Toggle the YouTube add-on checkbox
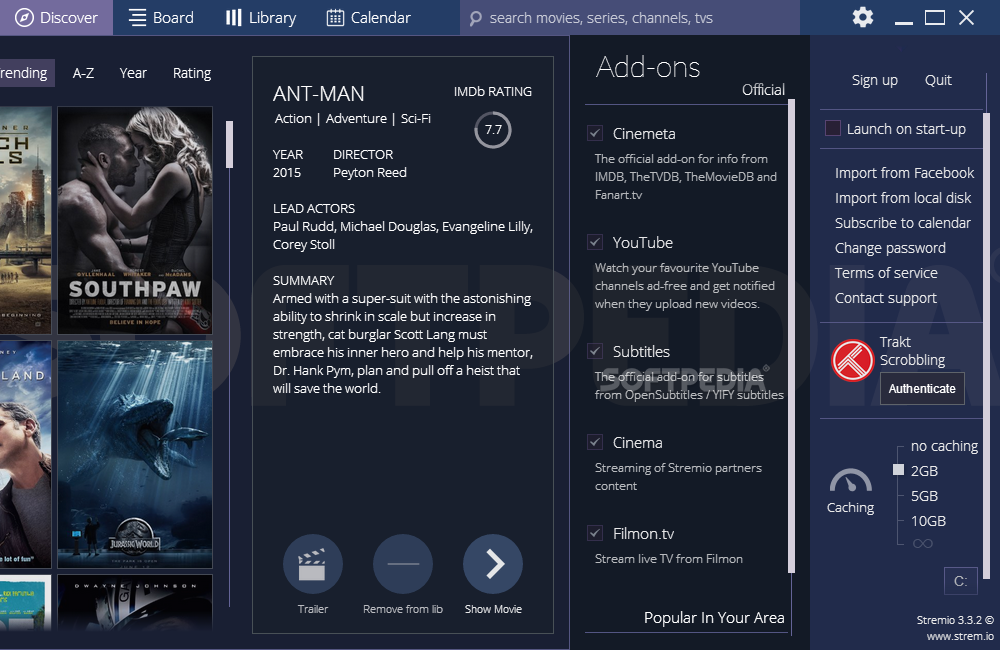This screenshot has width=1000, height=650. pos(595,242)
